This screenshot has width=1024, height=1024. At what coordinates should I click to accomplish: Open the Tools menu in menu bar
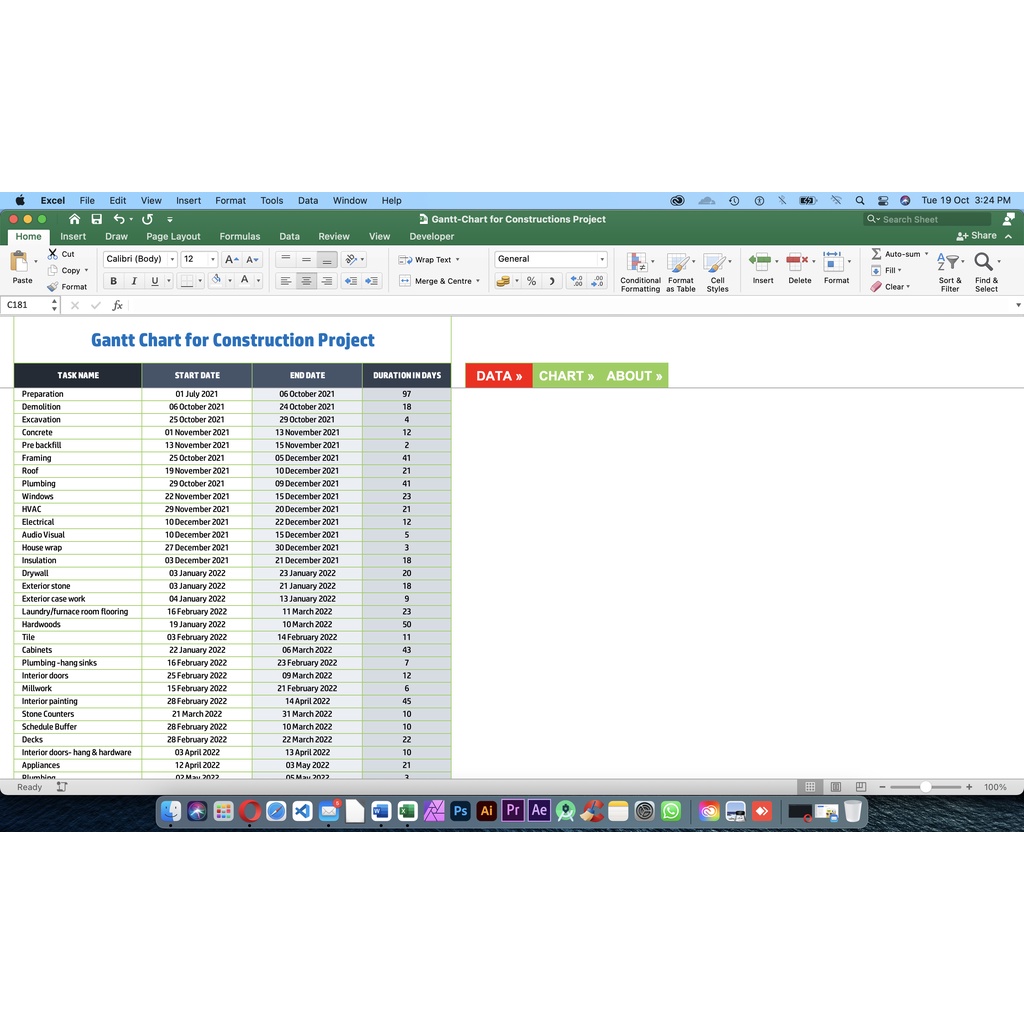pyautogui.click(x=272, y=200)
